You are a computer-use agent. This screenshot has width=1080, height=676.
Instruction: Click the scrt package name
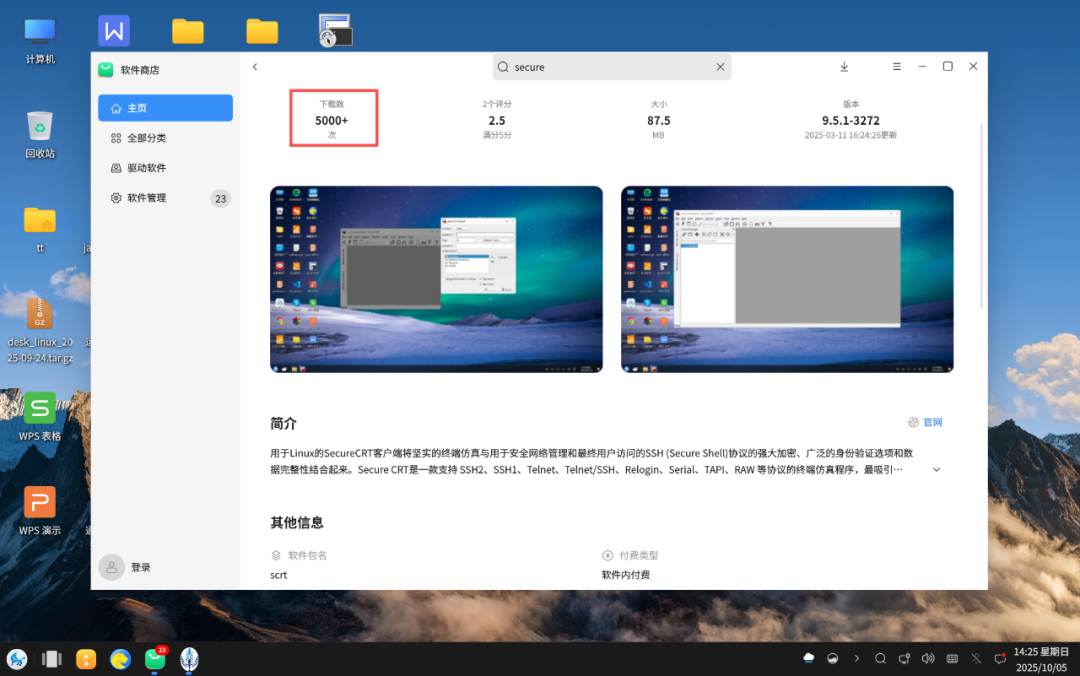click(x=278, y=575)
